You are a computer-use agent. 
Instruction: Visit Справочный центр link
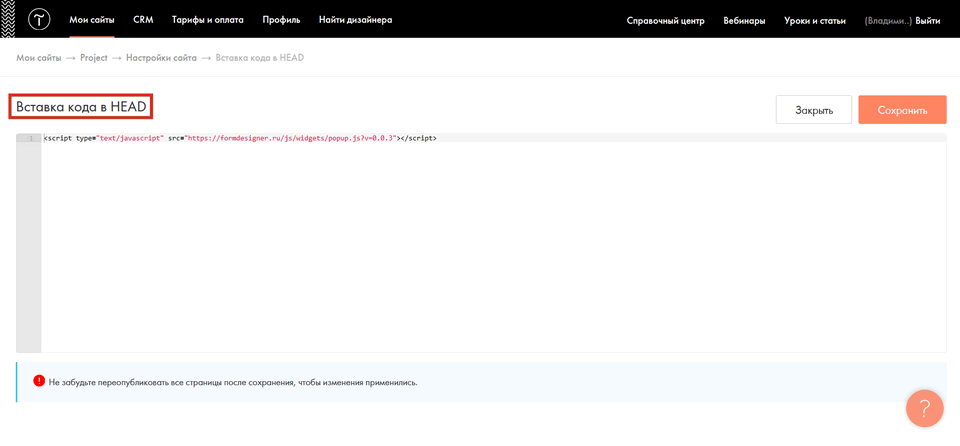[x=665, y=21]
